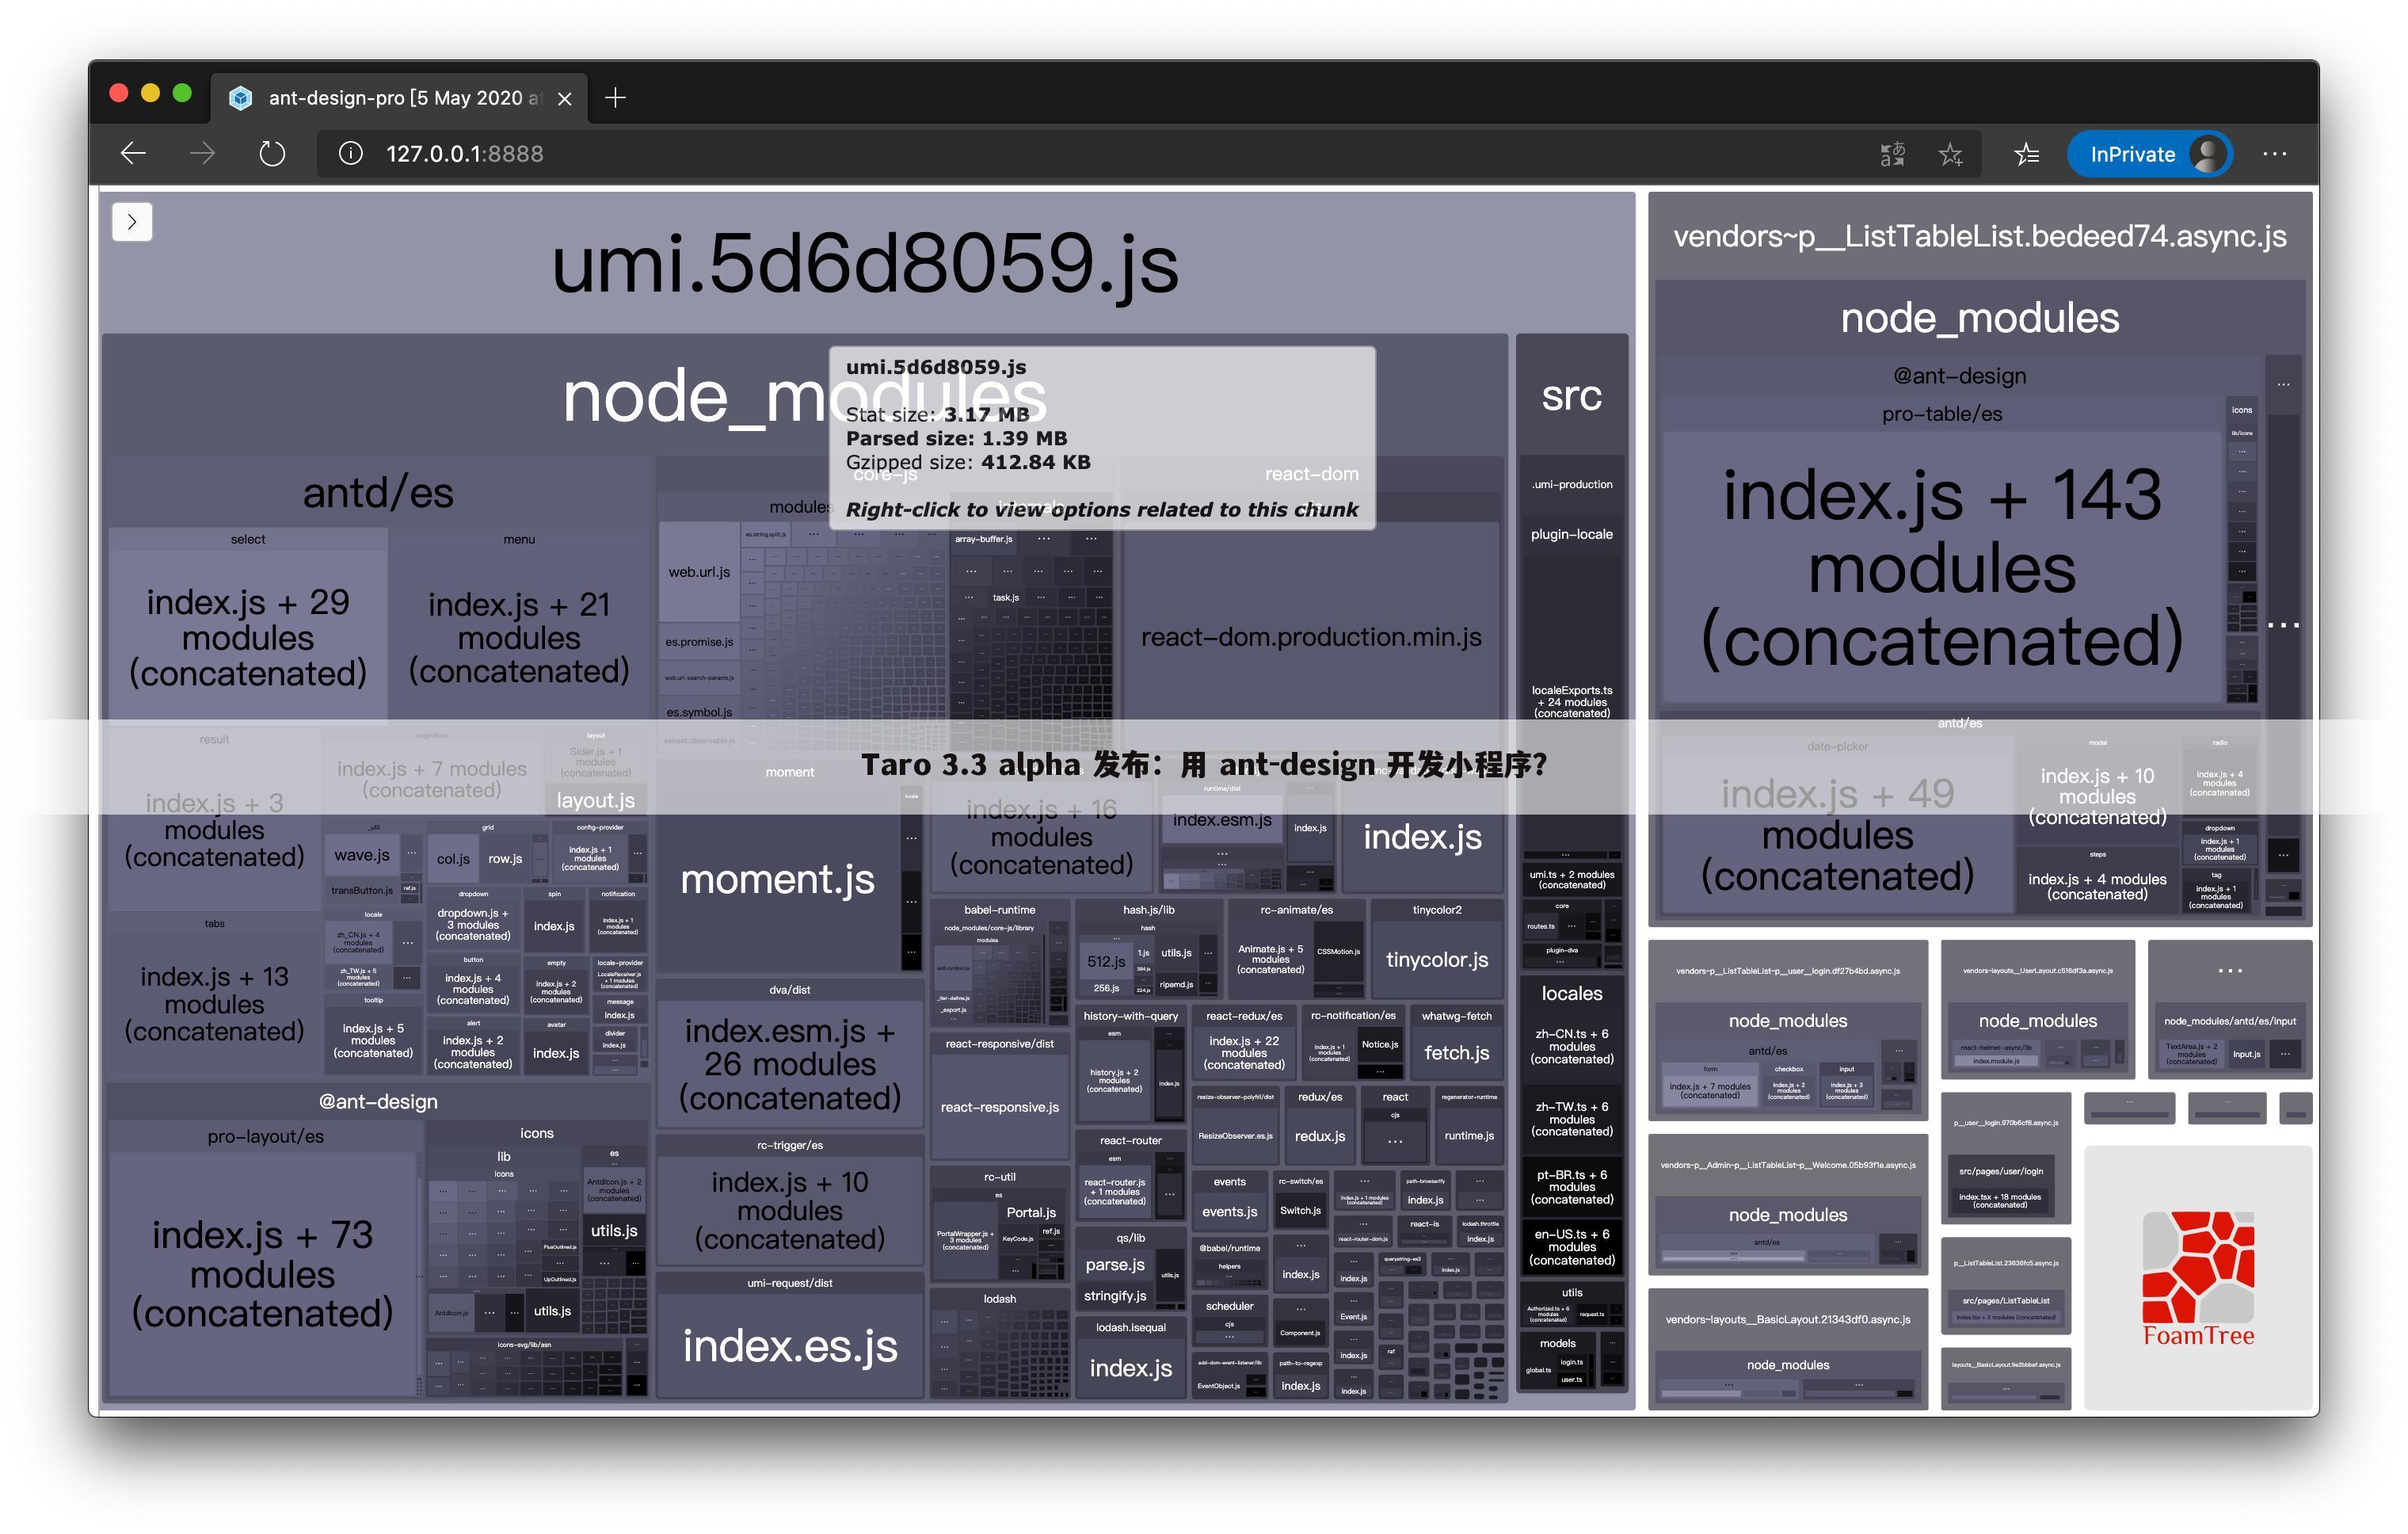2408x1534 pixels.
Task: Close the ant-design-pro tab
Action: pyautogui.click(x=565, y=98)
